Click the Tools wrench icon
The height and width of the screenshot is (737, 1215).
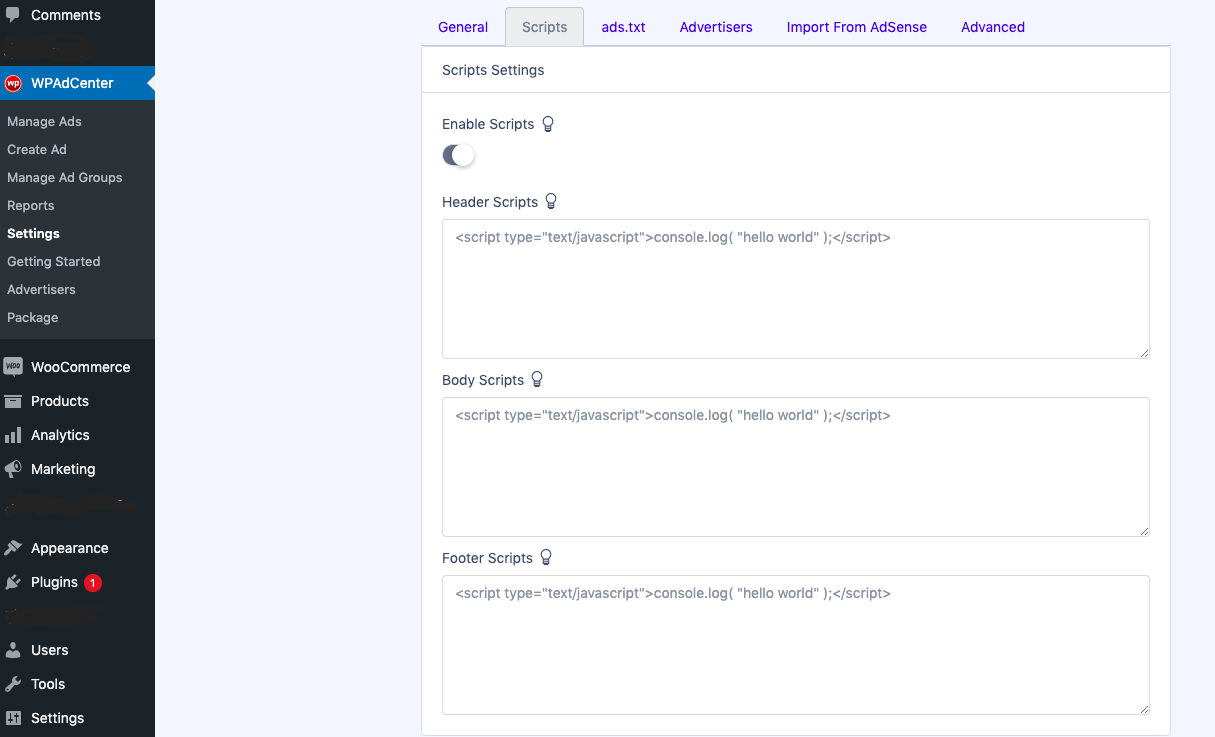(14, 684)
